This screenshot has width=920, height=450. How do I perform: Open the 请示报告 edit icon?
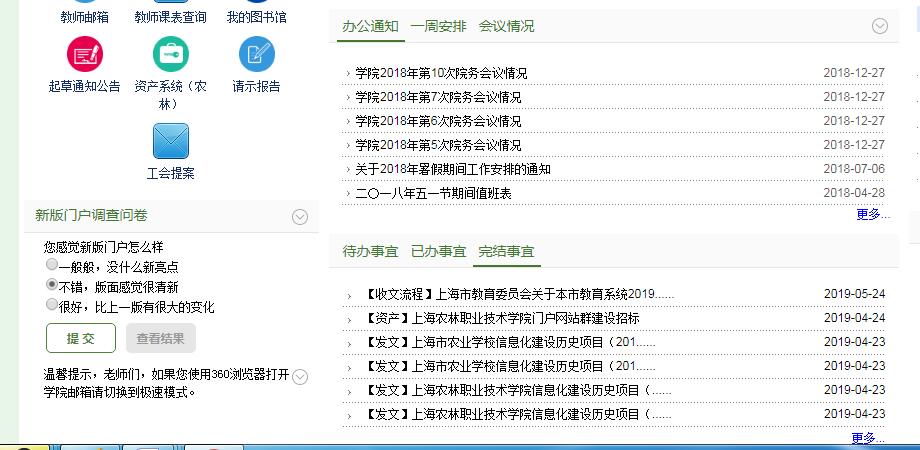click(256, 54)
